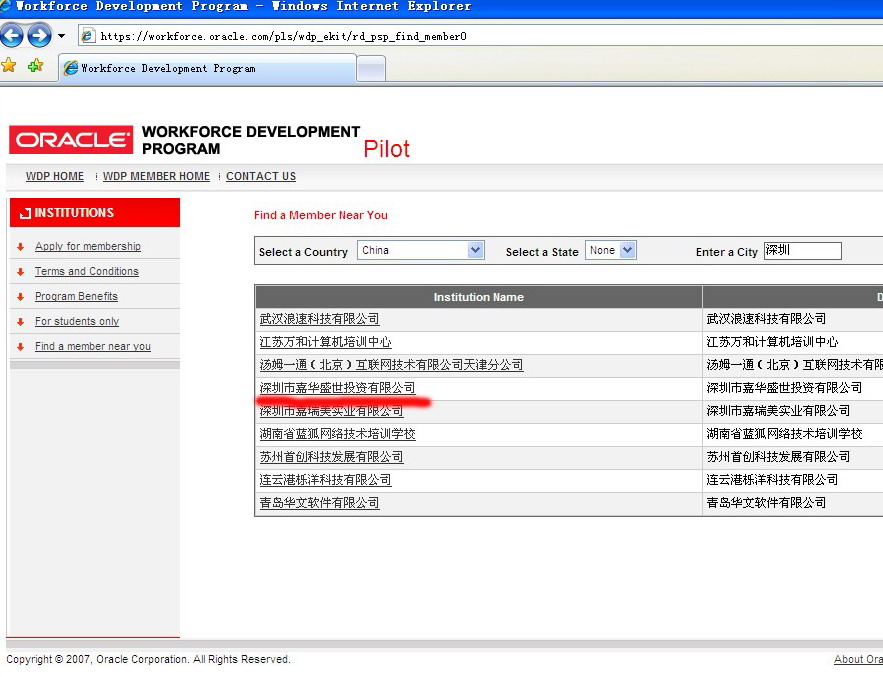Open Find a member near you link
Image resolution: width=883 pixels, height=677 pixels.
tap(93, 346)
